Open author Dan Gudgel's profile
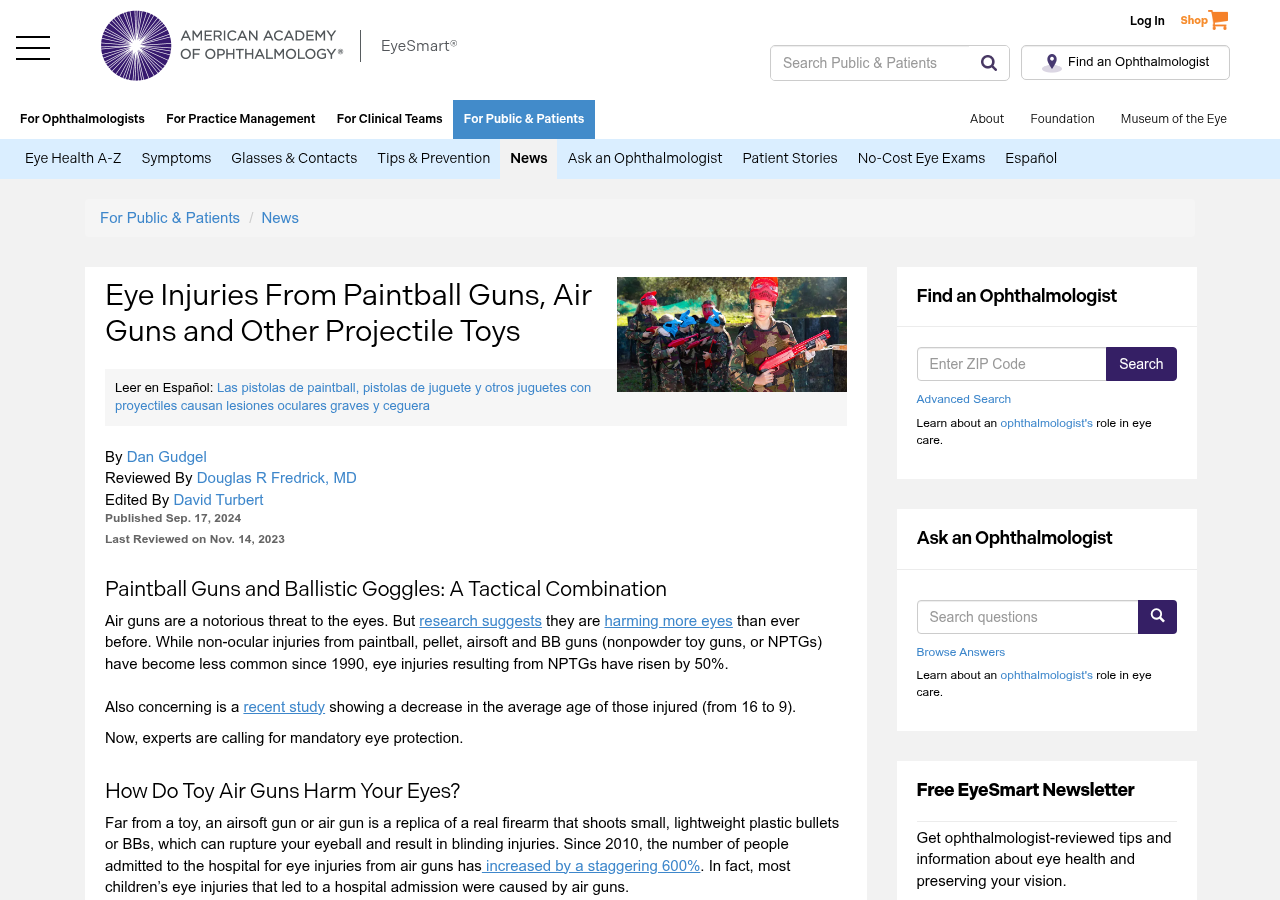1280x900 pixels. coord(166,457)
